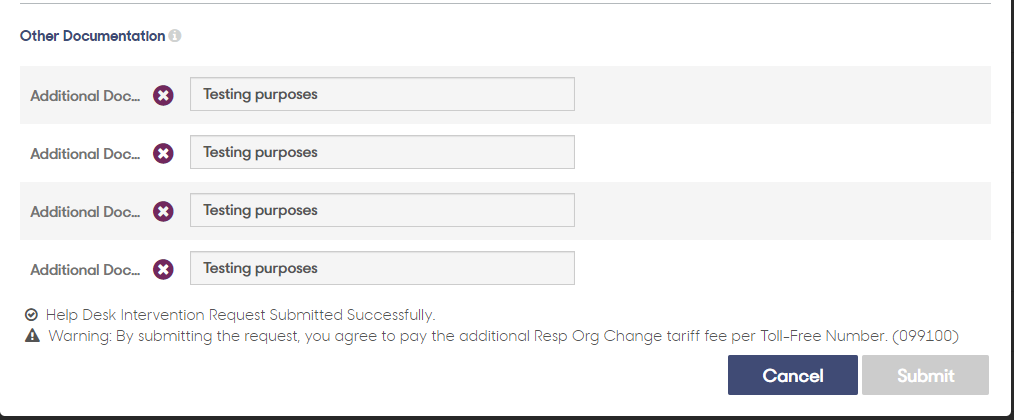This screenshot has height=420, width=1014.
Task: Focus the first Testing purposes text field
Action: [x=382, y=94]
